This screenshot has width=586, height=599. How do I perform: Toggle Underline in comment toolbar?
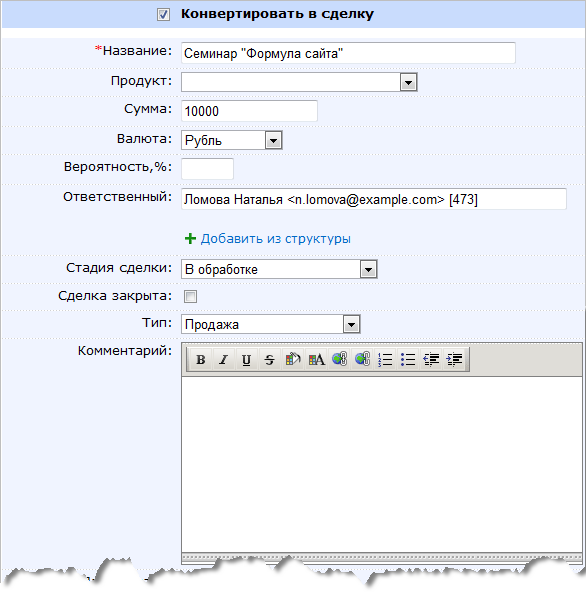(246, 359)
